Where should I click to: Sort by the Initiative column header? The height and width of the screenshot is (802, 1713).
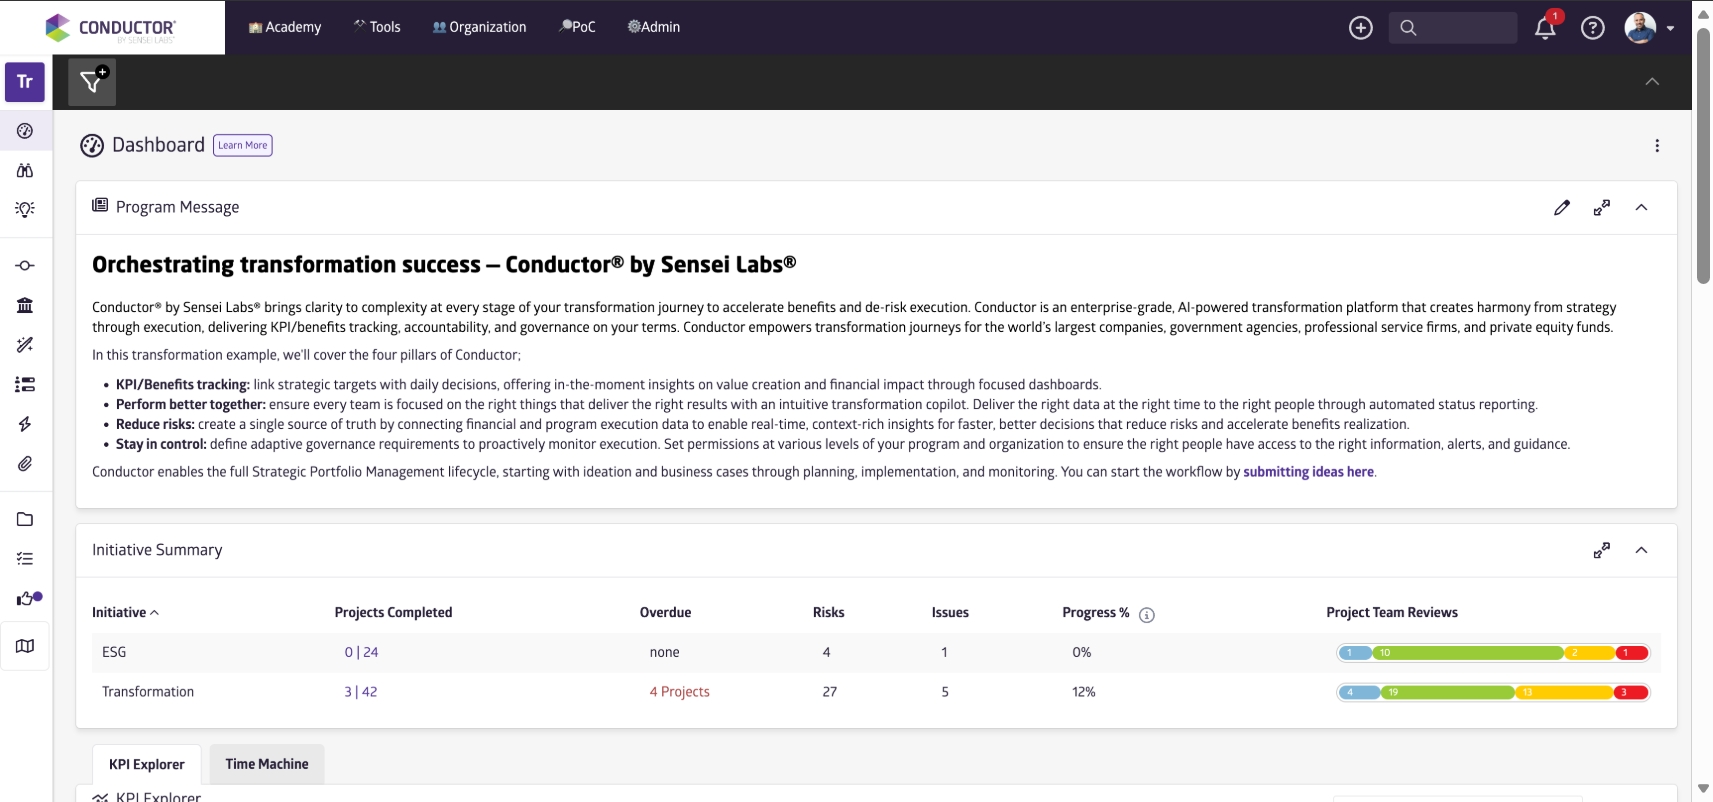125,613
